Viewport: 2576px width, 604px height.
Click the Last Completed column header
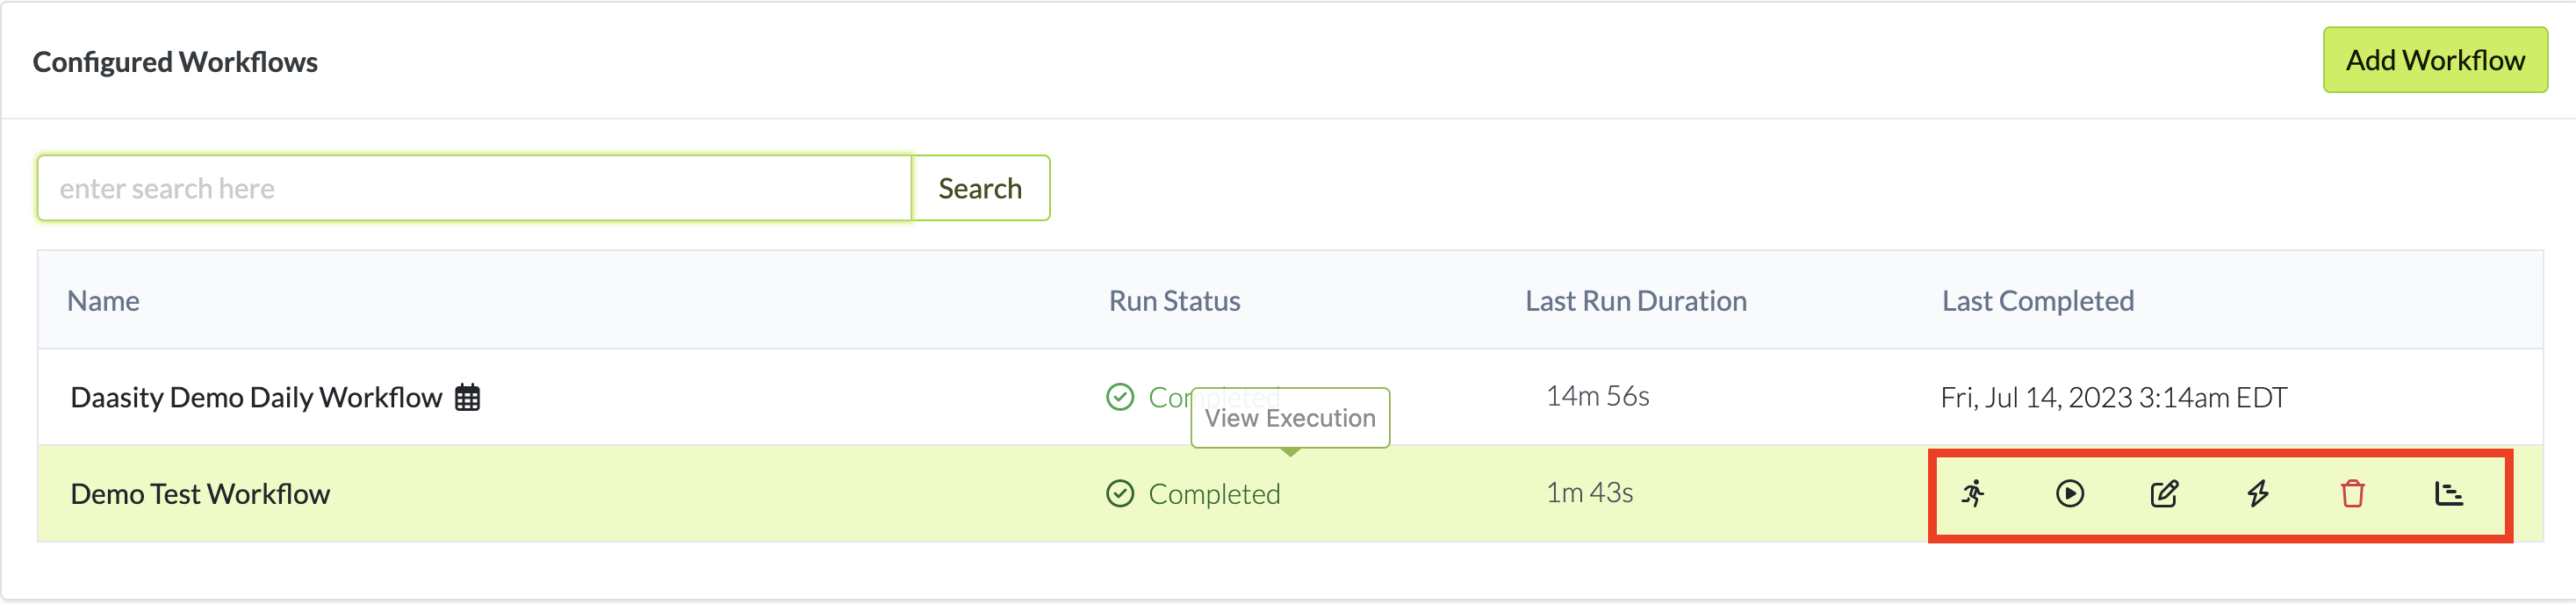click(x=2037, y=301)
